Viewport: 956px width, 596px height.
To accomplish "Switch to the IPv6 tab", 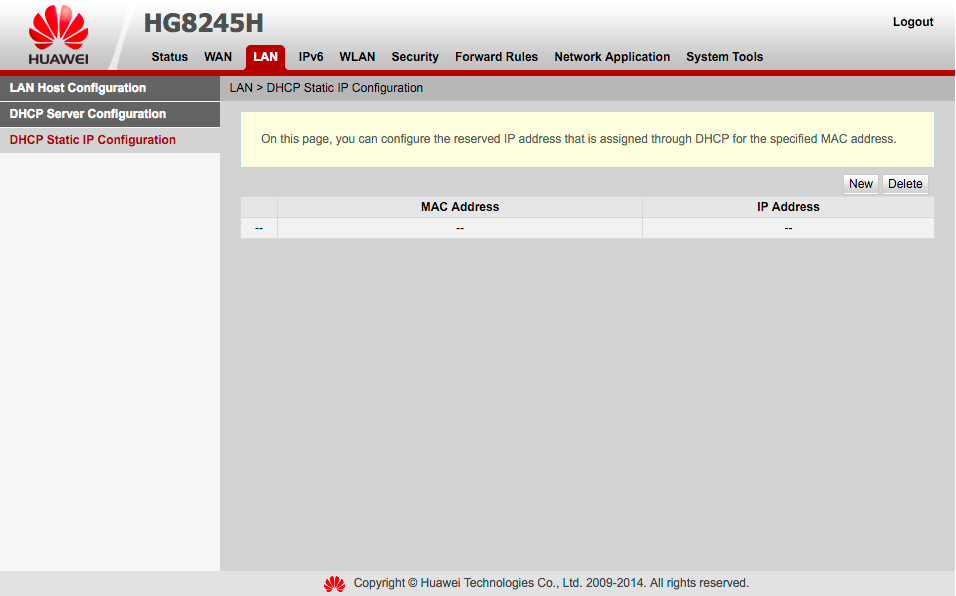I will click(311, 57).
